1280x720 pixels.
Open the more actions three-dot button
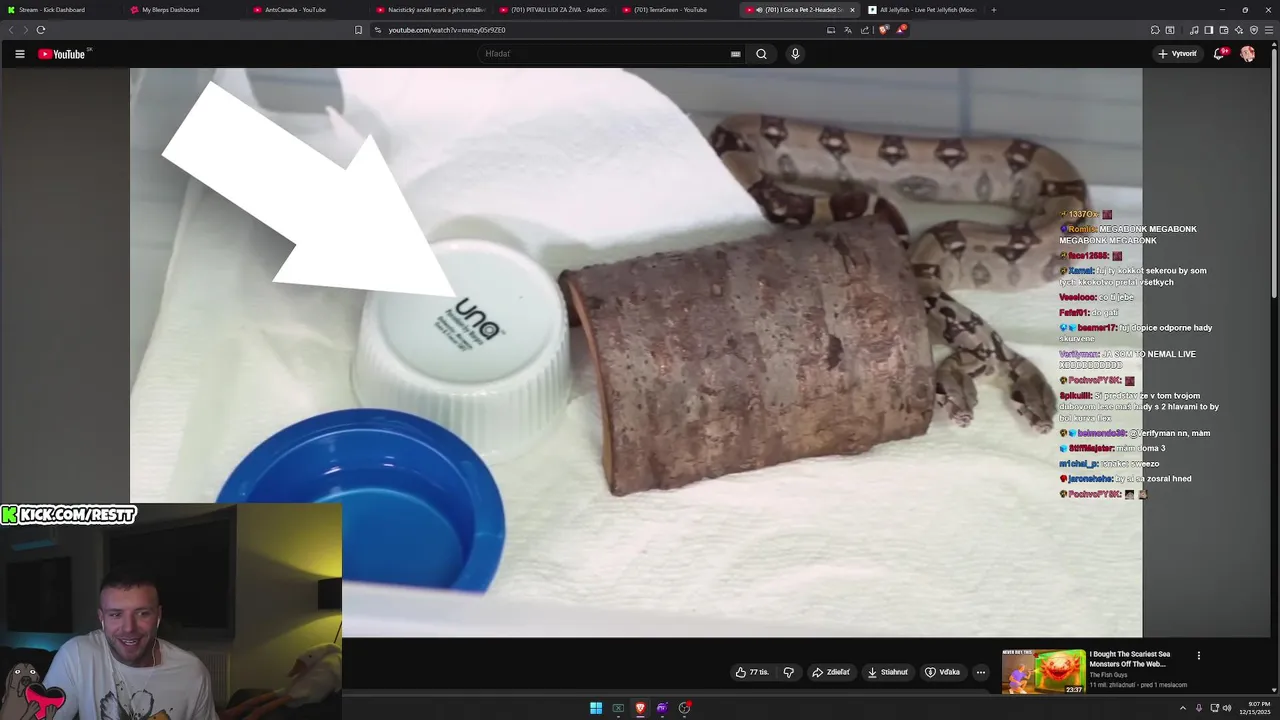(981, 672)
